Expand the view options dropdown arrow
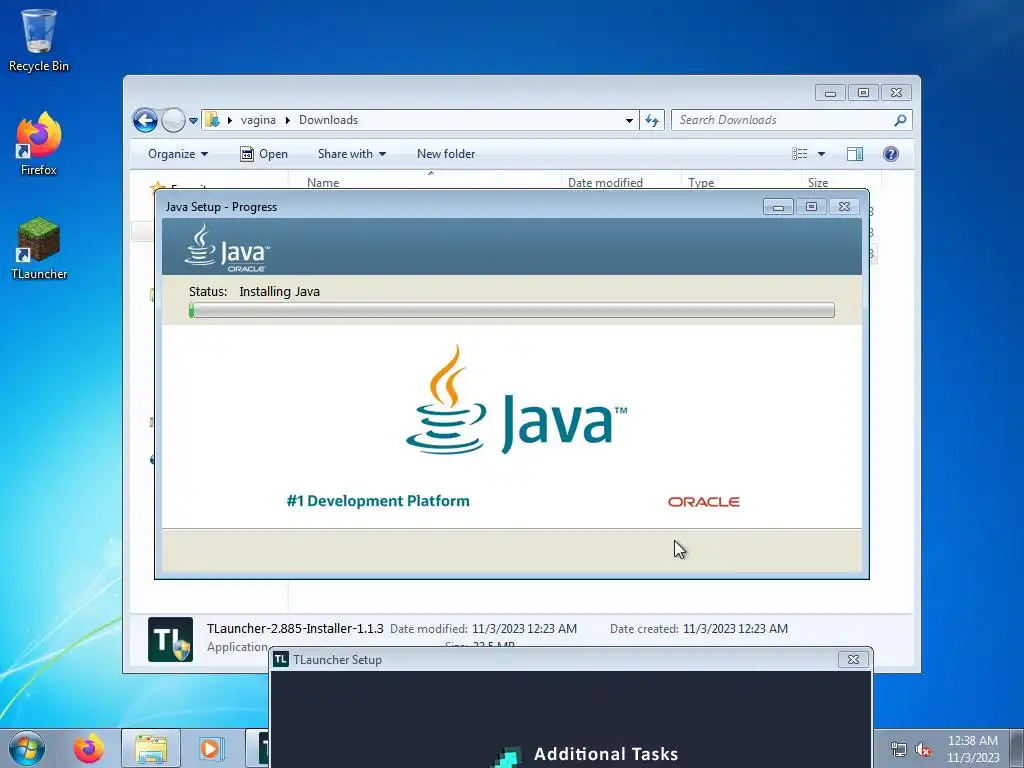The width and height of the screenshot is (1024, 768). [822, 154]
